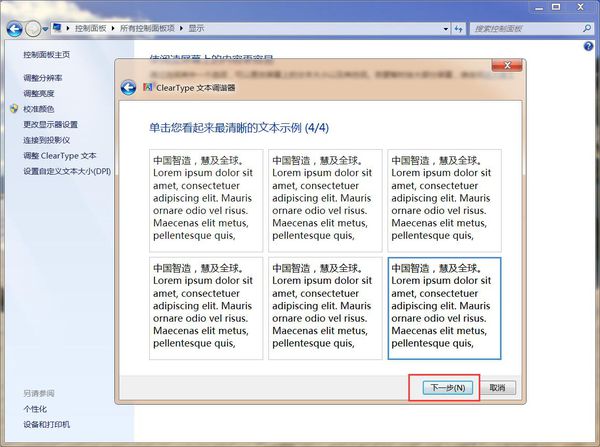Click the blue help question mark icon
600x447 pixels.
coord(589,47)
